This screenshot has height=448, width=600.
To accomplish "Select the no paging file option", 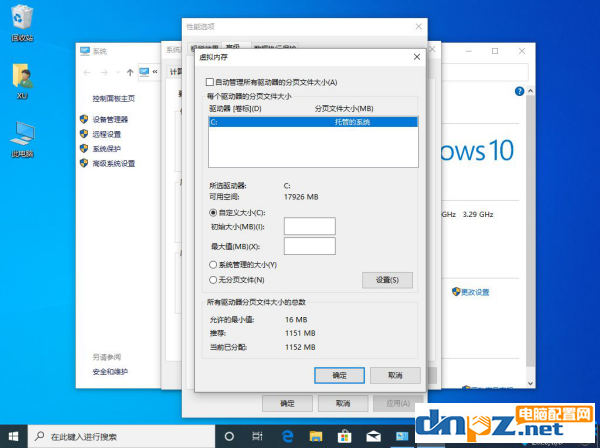I will click(213, 280).
